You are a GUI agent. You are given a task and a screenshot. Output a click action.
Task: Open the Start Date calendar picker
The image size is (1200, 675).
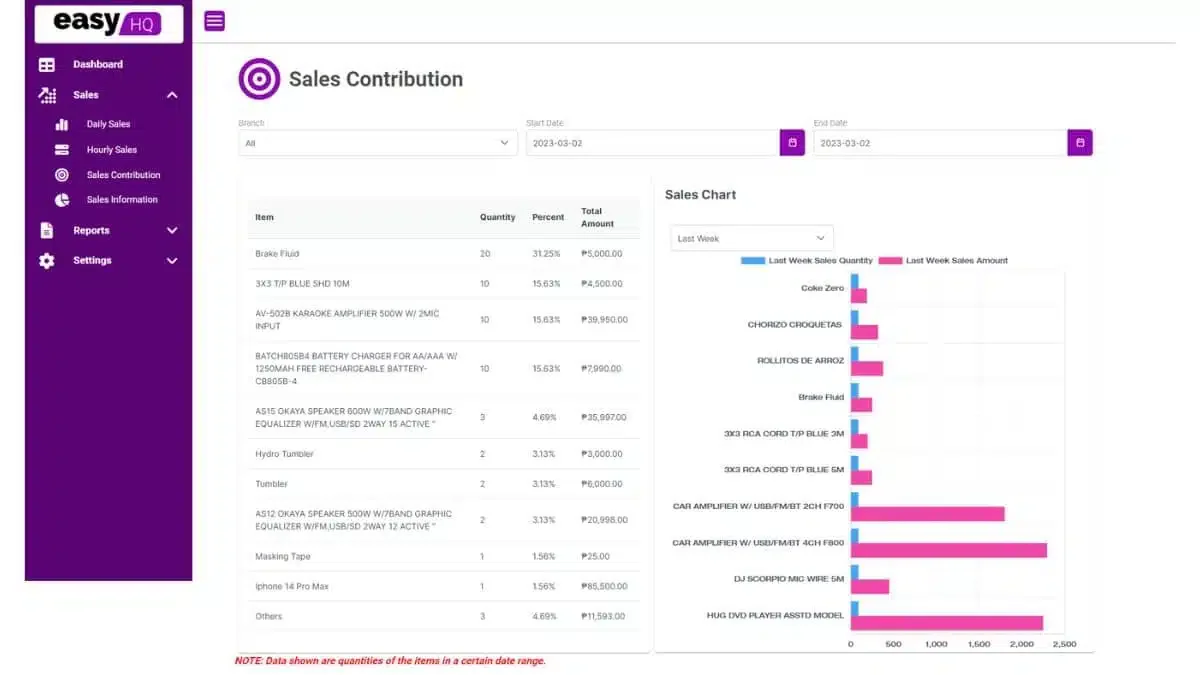(x=792, y=143)
